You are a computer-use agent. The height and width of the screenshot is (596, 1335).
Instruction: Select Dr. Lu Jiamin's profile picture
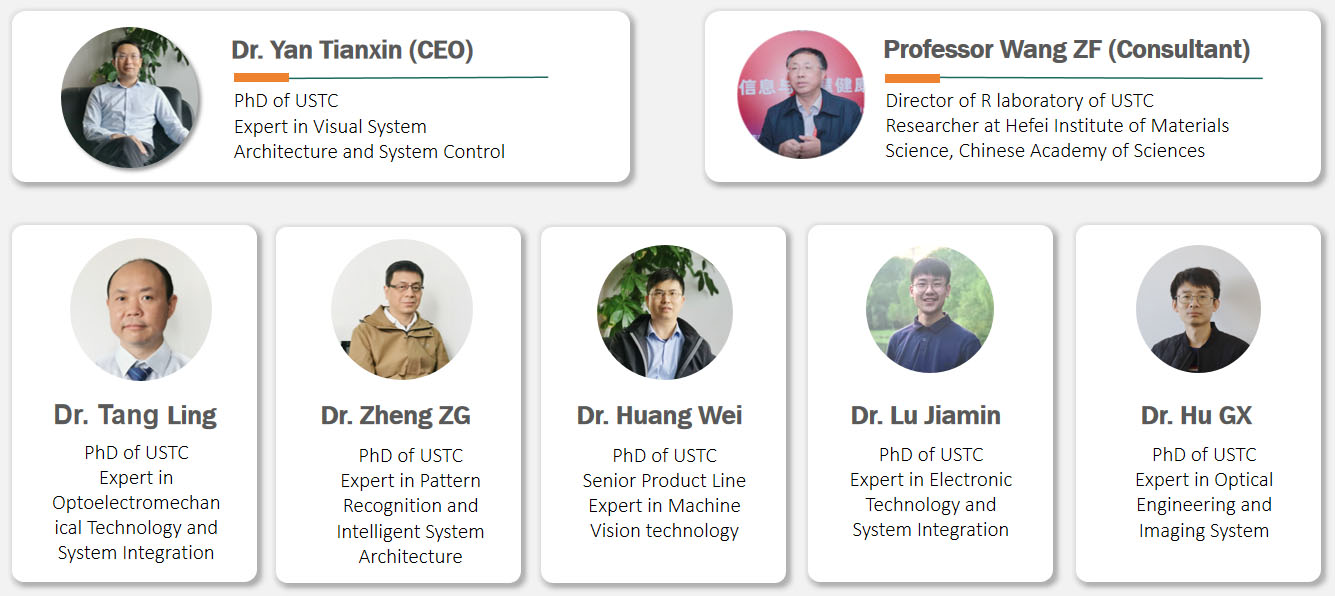pos(930,310)
